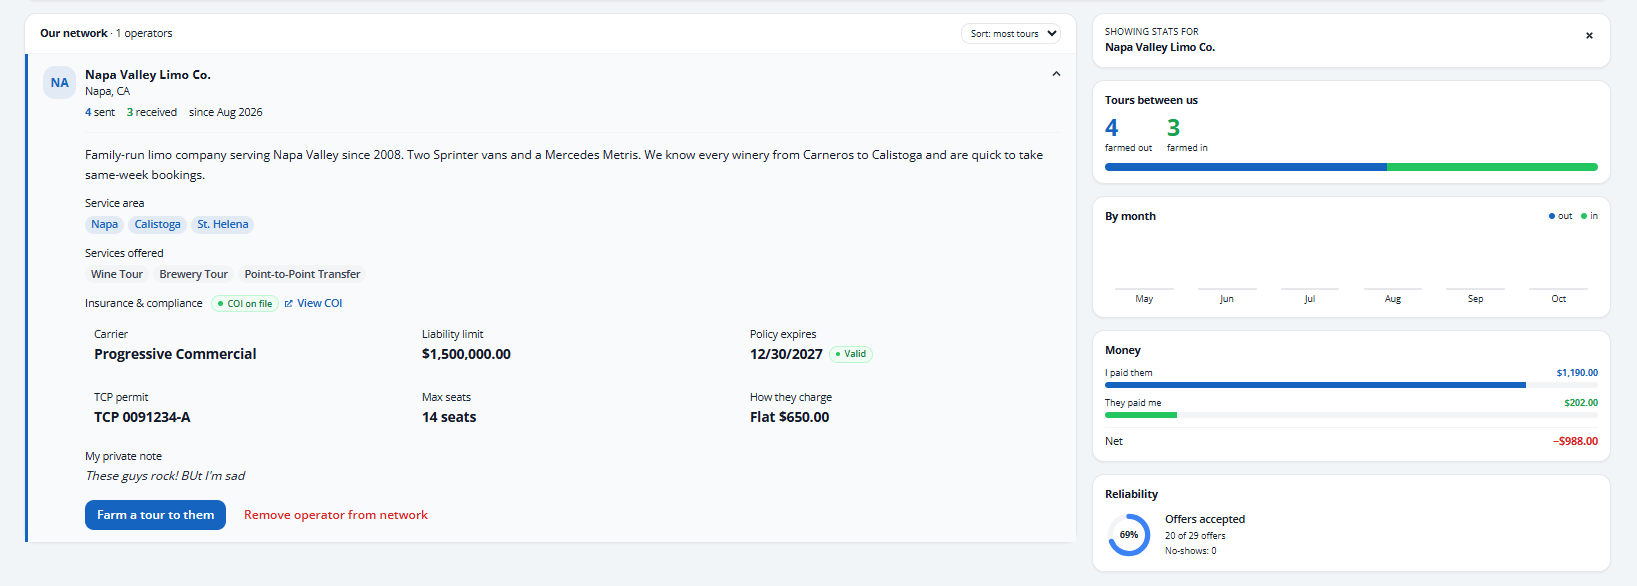
Task: Click the 3 farmed in count
Action: click(1174, 128)
